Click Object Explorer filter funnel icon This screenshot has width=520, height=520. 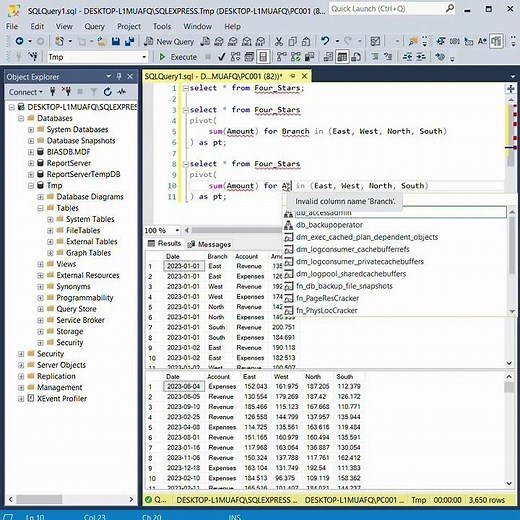94,92
